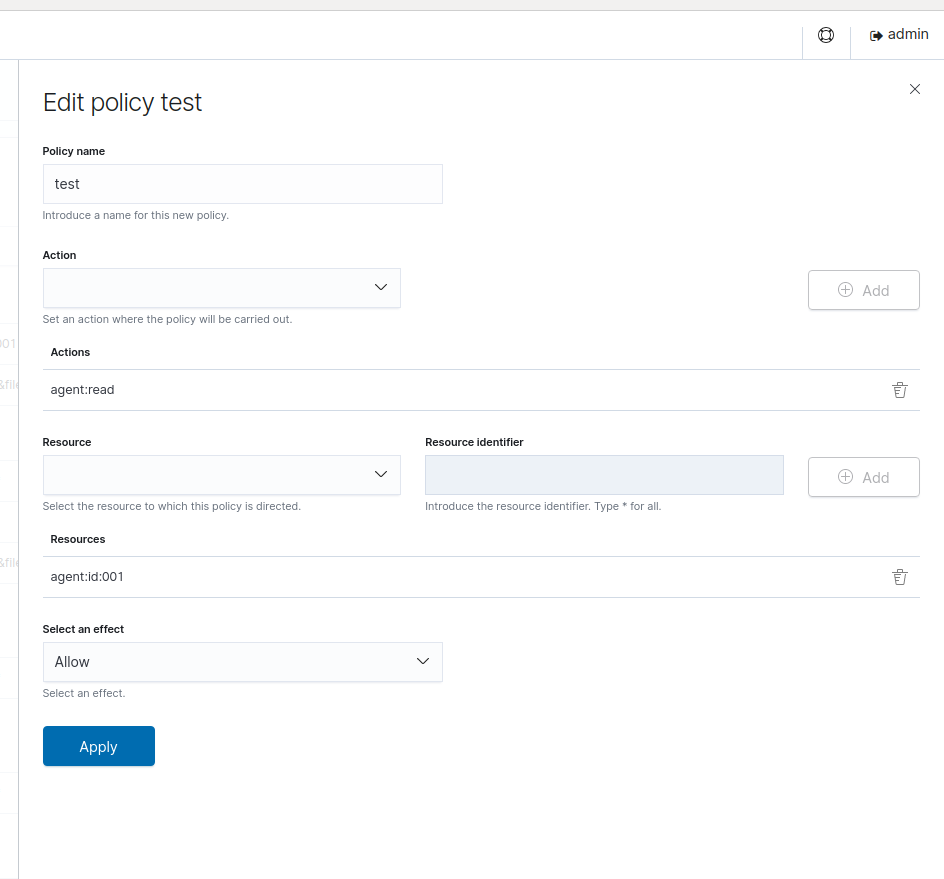
Task: Delete the agent:read action with trash icon
Action: (899, 390)
